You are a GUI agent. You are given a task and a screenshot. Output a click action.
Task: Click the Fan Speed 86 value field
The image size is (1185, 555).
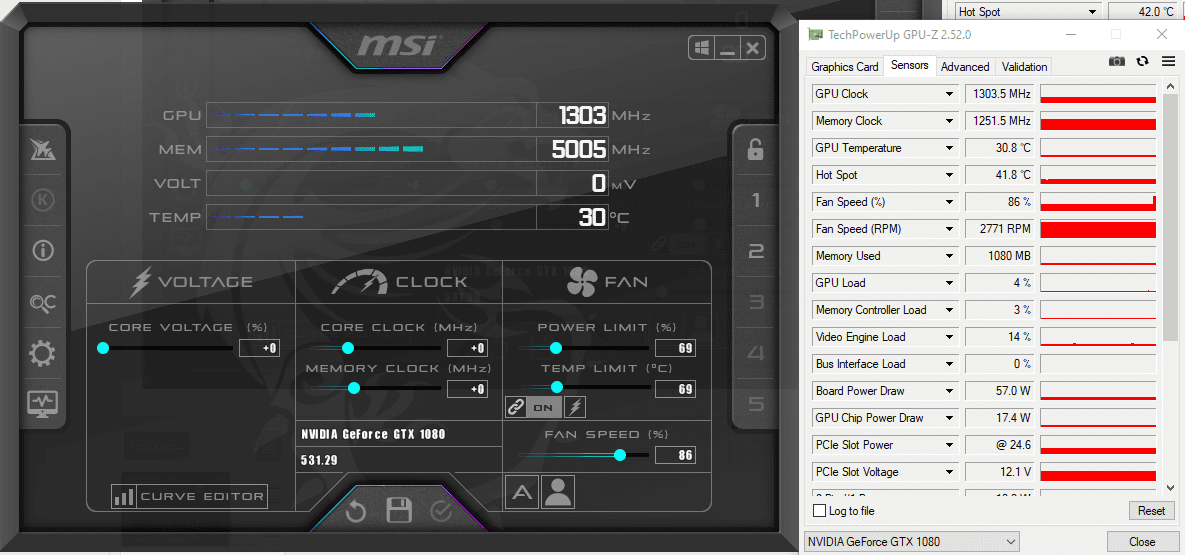(x=675, y=455)
